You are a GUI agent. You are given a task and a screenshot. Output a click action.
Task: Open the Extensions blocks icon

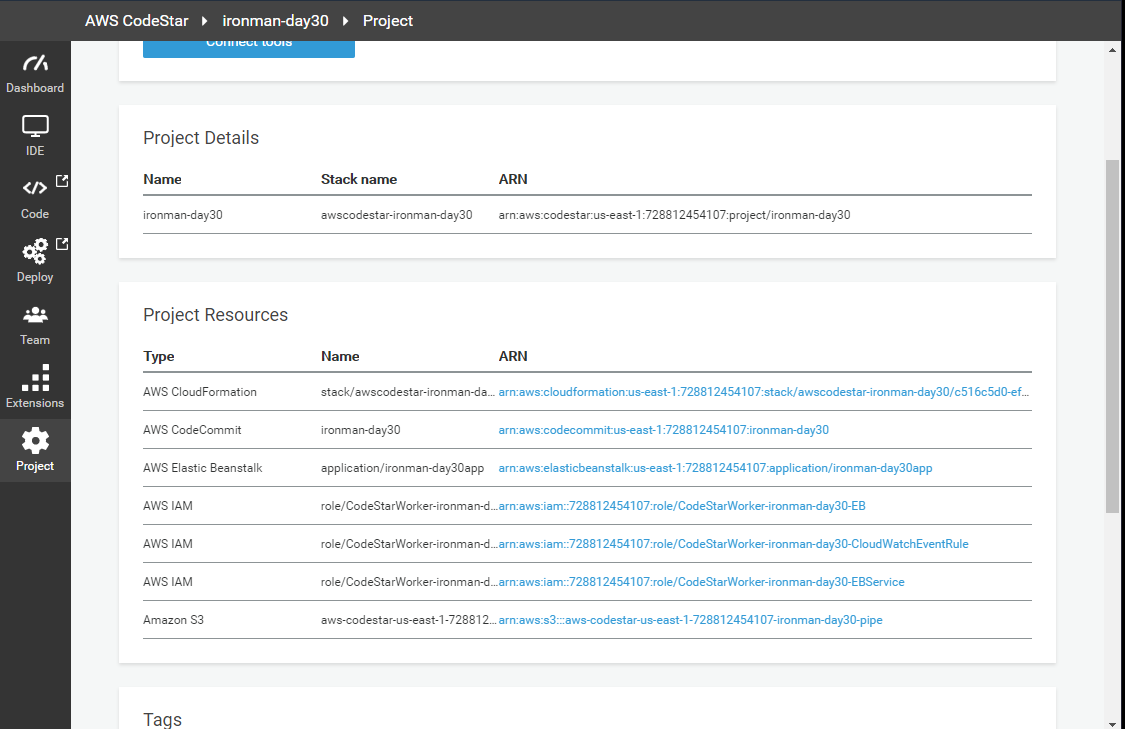click(x=35, y=378)
